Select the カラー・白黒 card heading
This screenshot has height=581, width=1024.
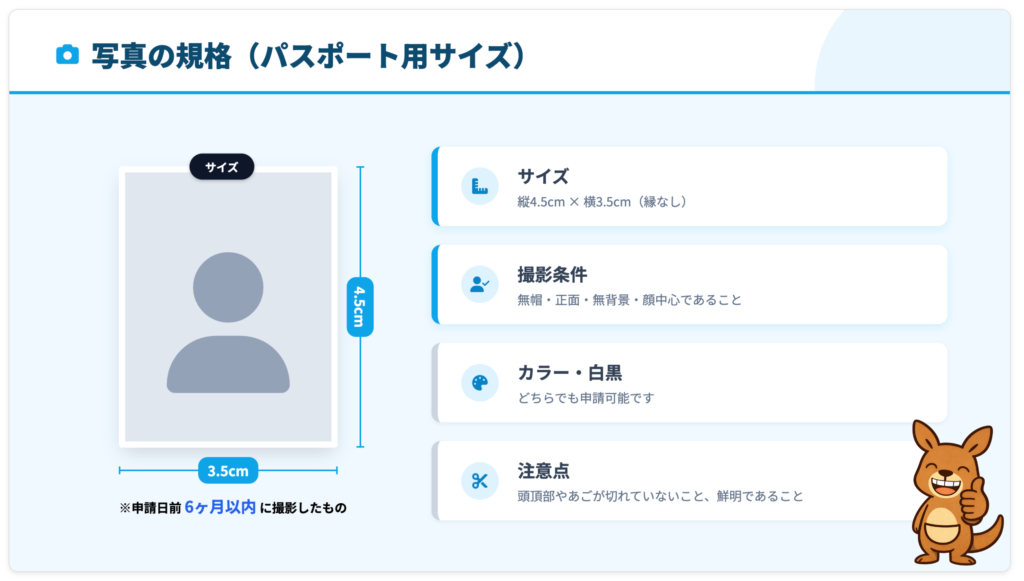[x=570, y=372]
